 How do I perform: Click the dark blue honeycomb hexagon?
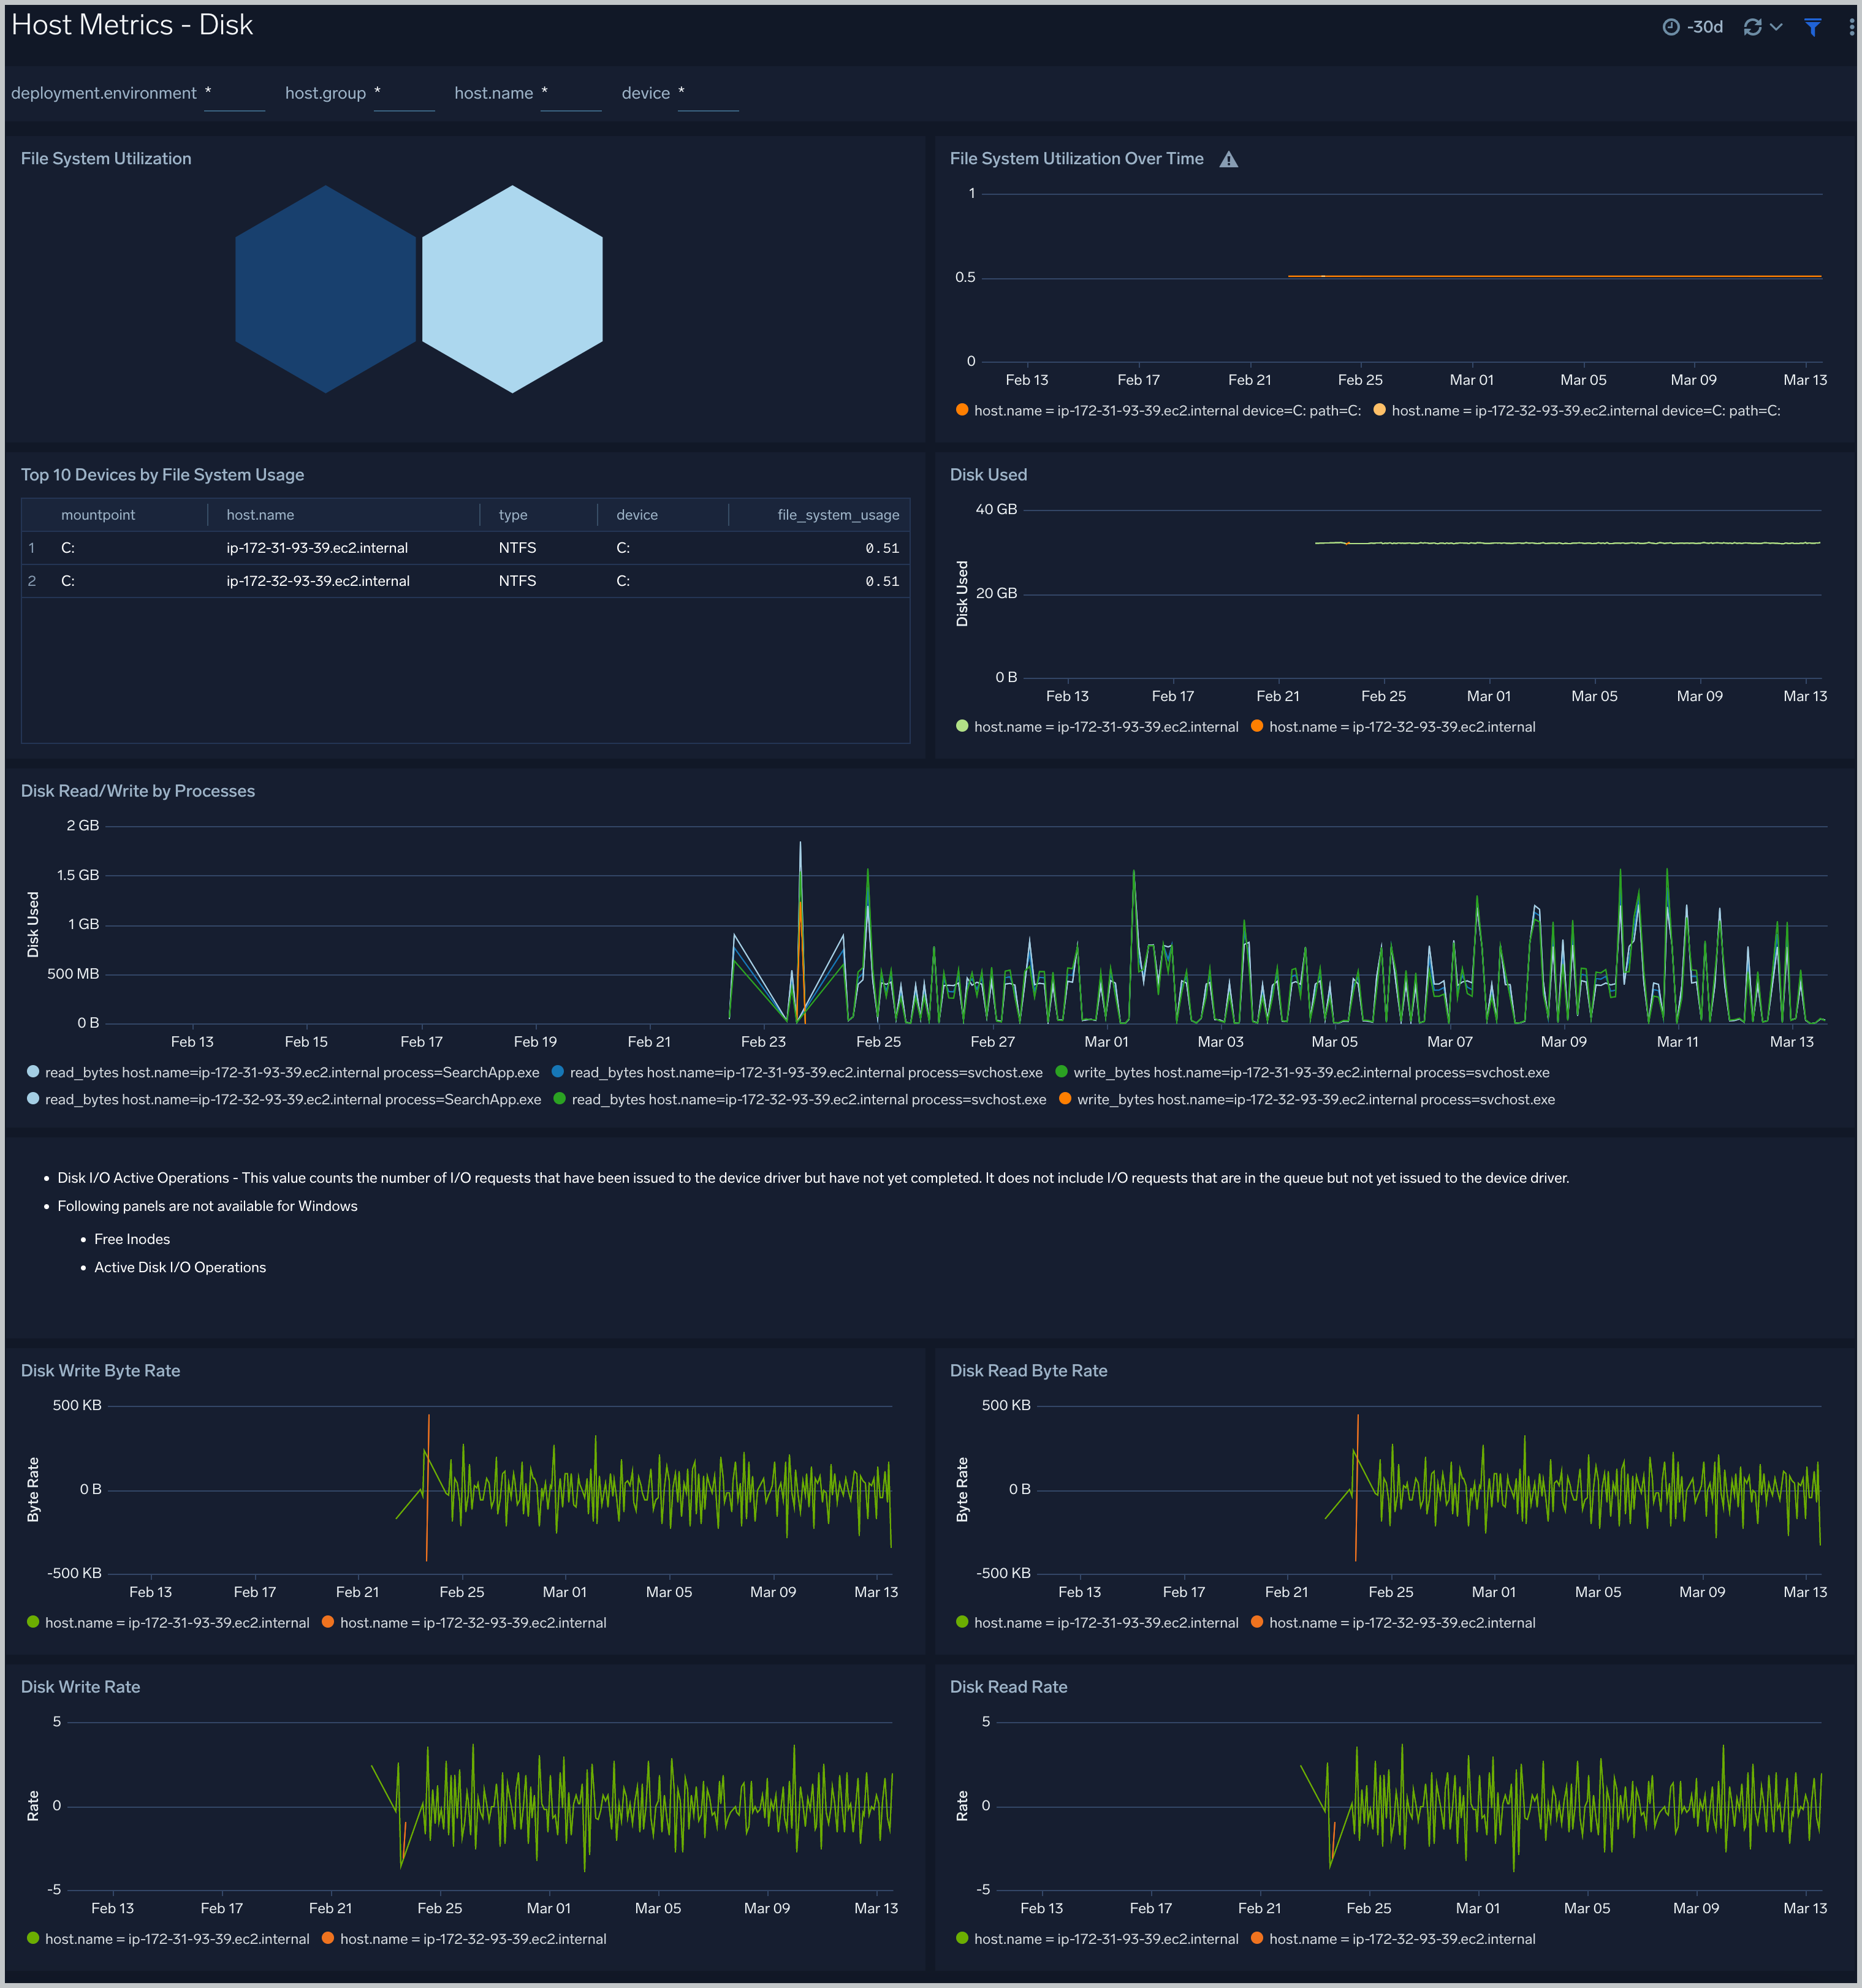(x=325, y=289)
